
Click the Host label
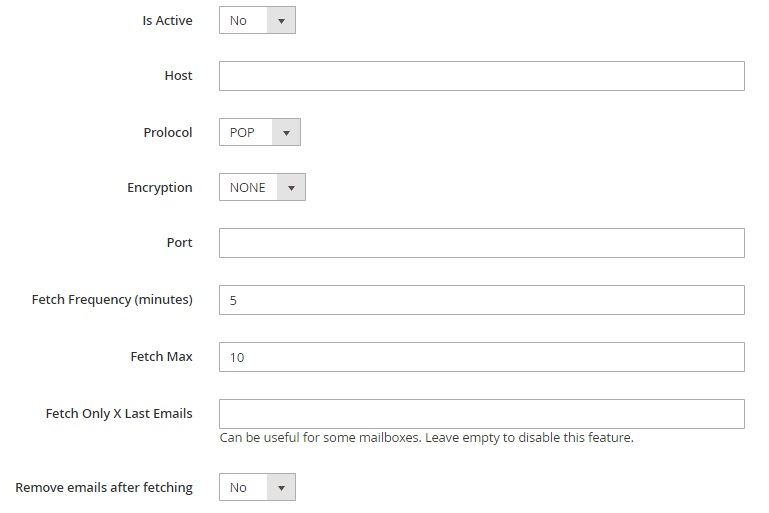point(179,76)
